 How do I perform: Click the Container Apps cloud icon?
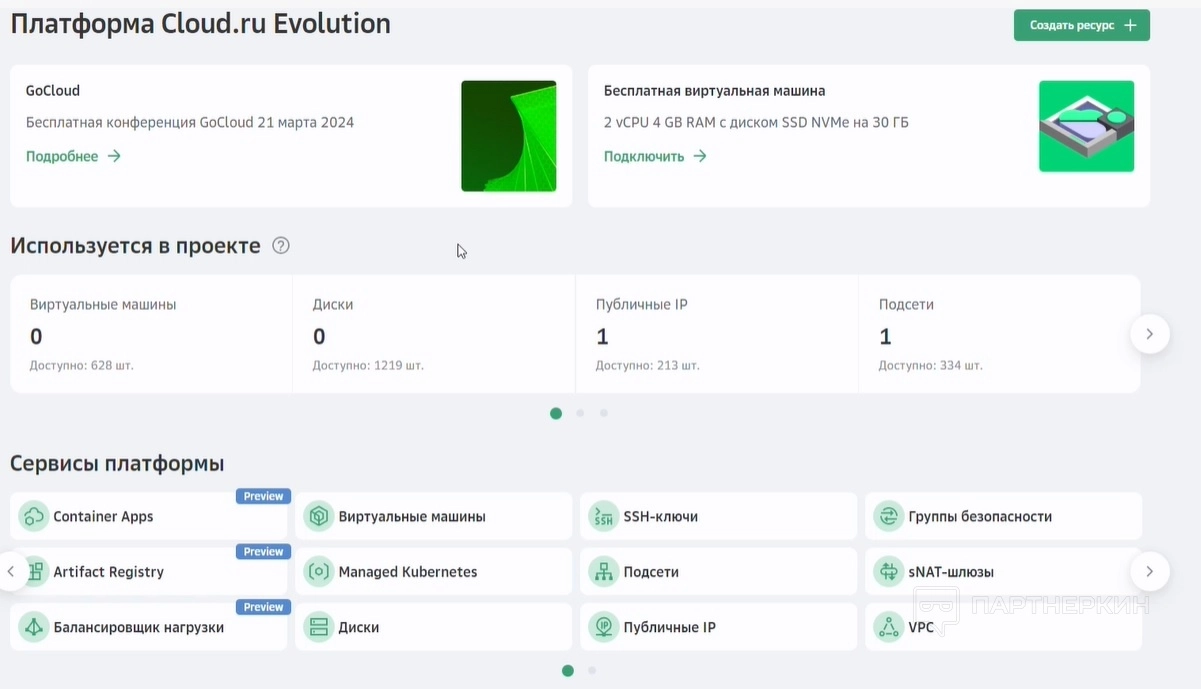coord(34,517)
